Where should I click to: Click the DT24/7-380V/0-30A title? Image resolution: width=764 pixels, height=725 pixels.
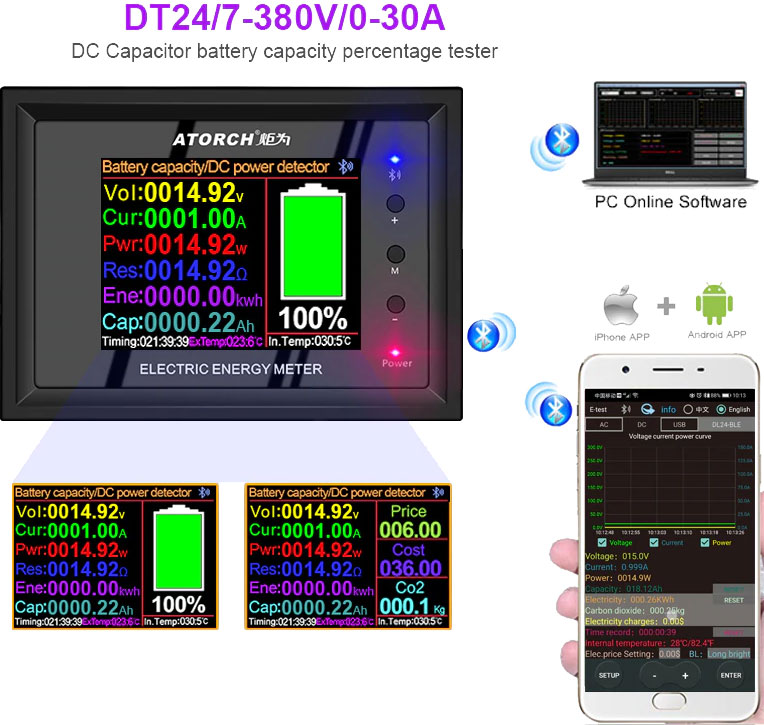(x=285, y=18)
